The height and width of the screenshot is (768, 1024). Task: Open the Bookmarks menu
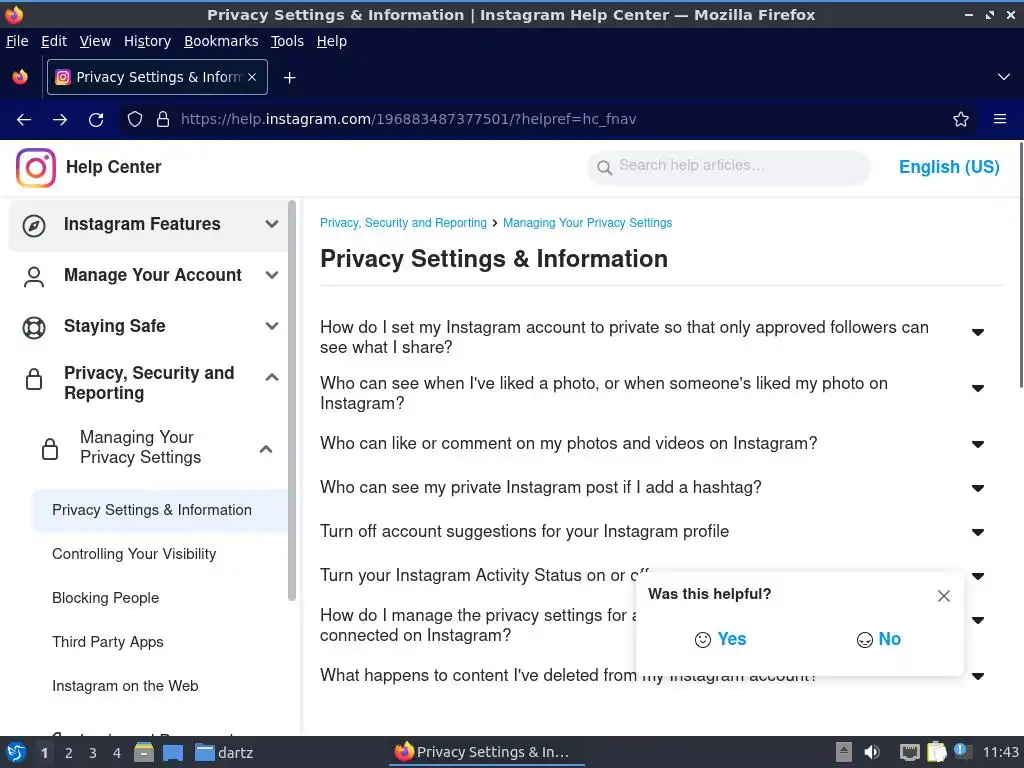[x=221, y=41]
